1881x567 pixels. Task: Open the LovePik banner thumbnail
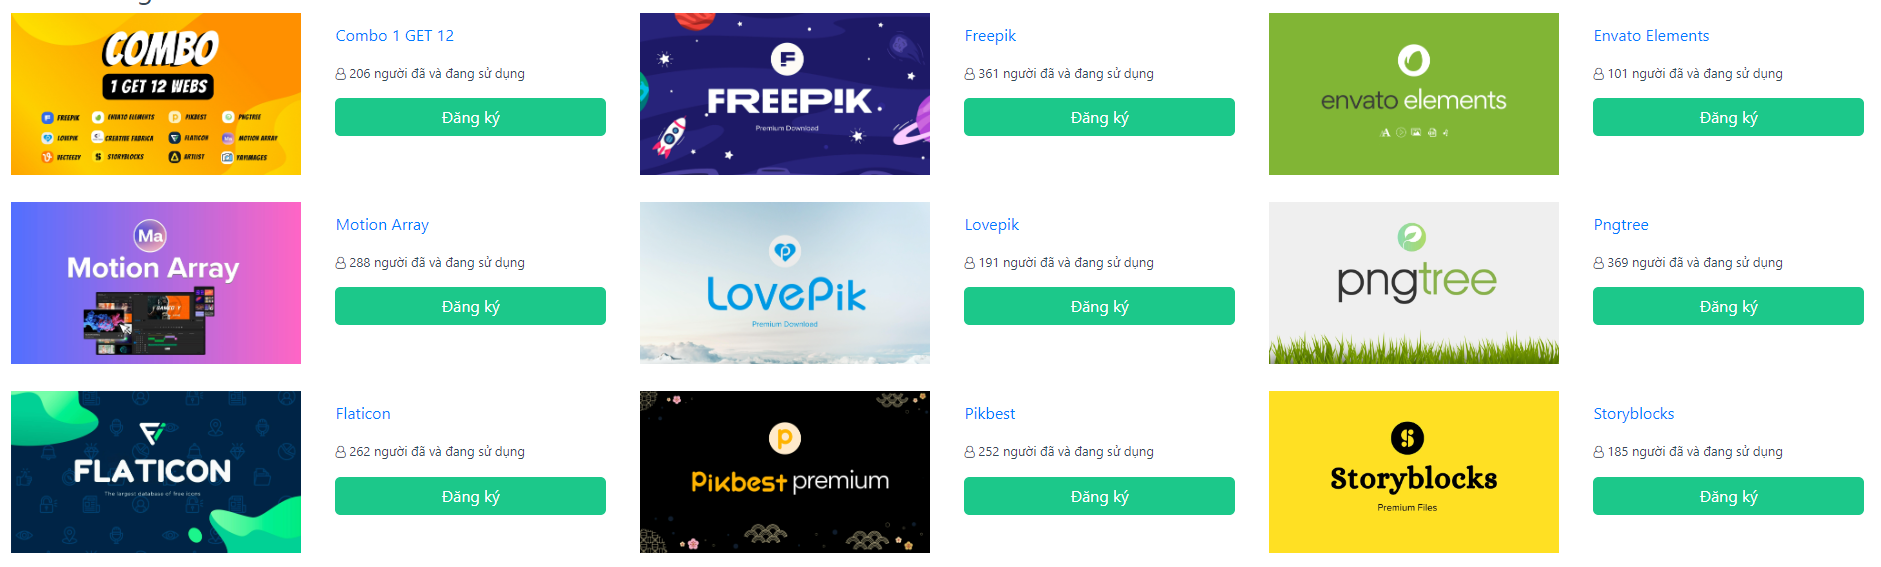pyautogui.click(x=785, y=283)
